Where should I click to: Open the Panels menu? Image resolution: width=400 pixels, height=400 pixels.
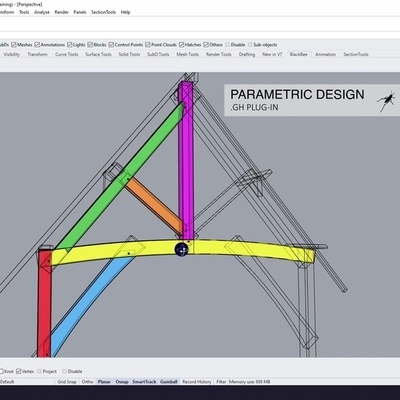(80, 12)
